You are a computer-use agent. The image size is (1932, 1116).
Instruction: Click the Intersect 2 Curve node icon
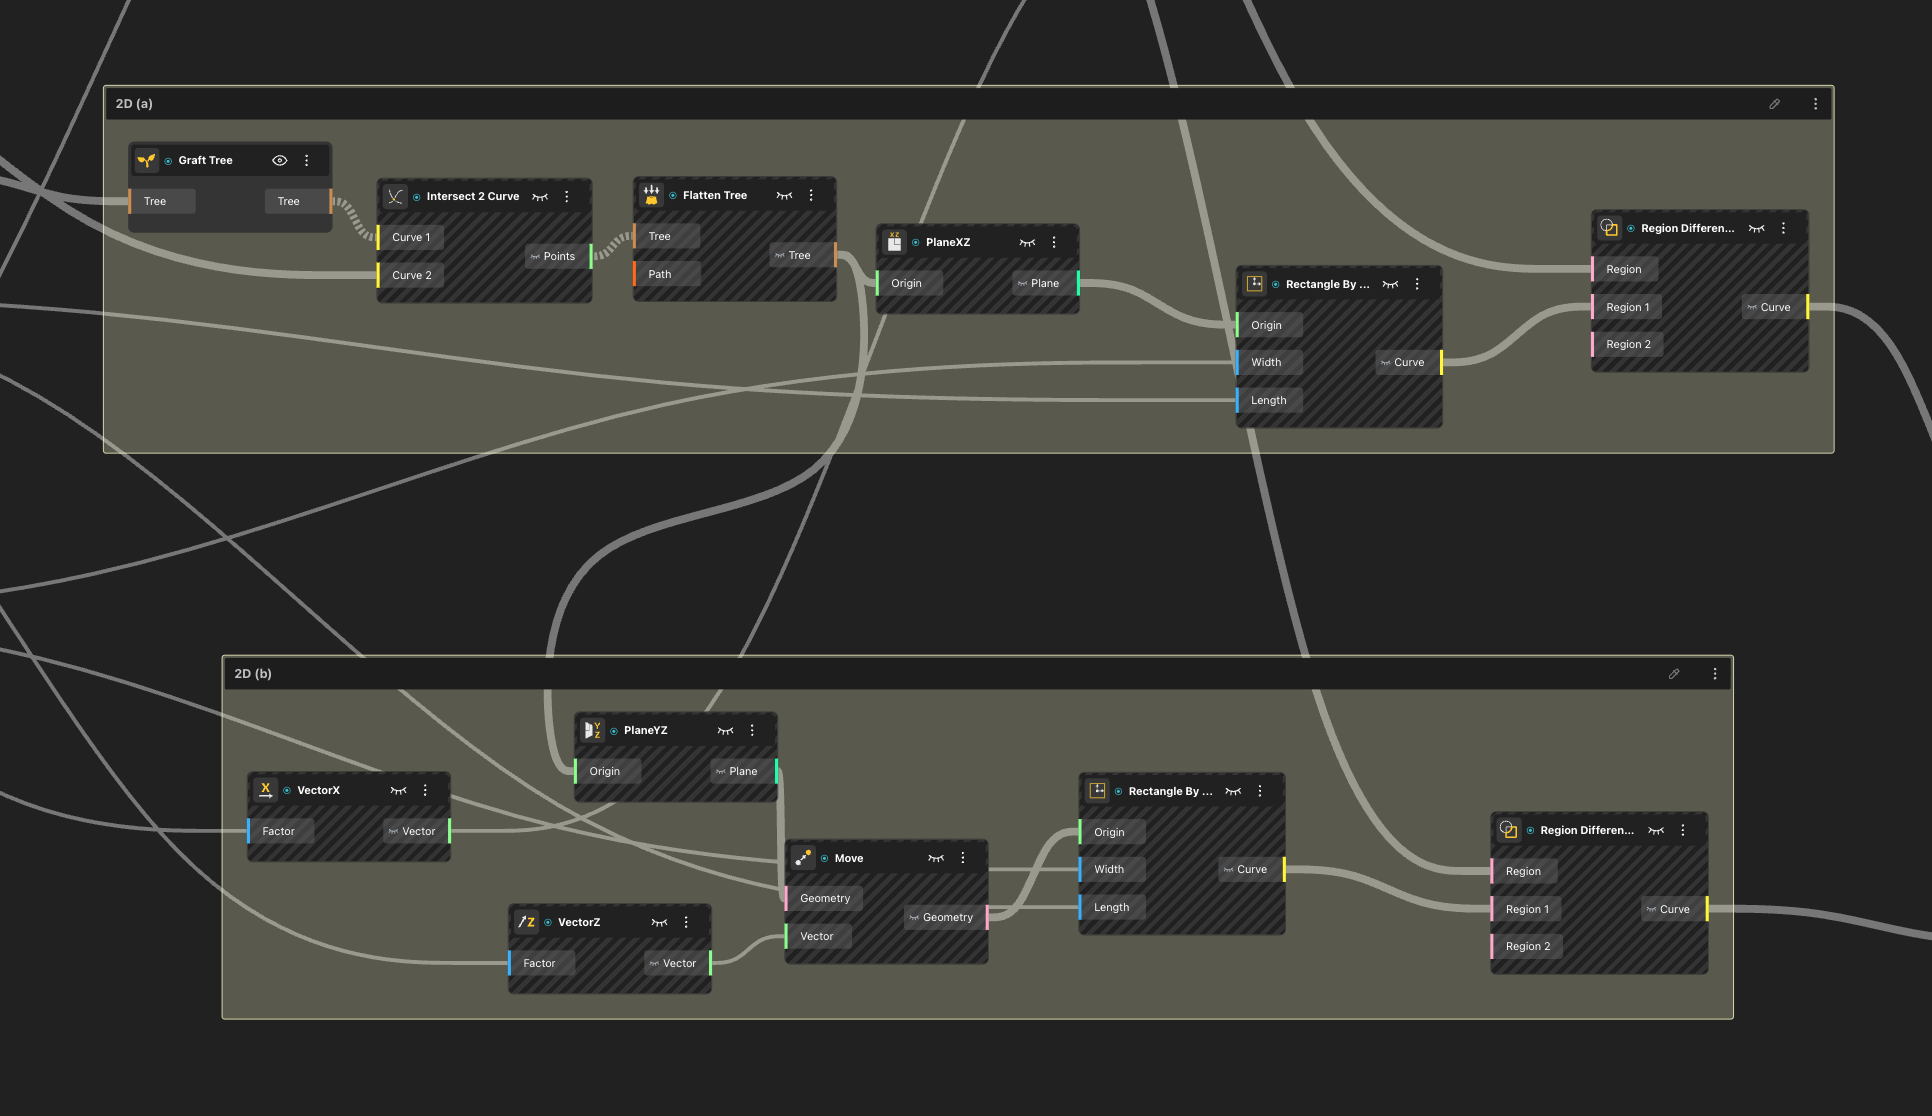(x=395, y=196)
